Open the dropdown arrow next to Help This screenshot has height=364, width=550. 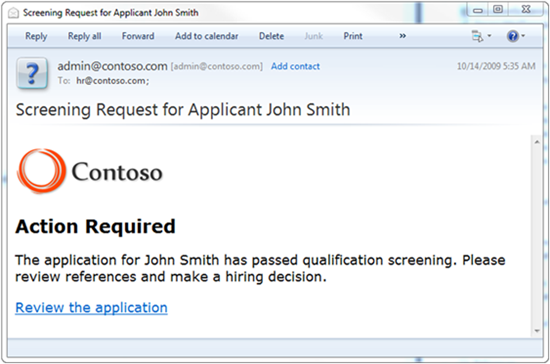click(x=523, y=36)
